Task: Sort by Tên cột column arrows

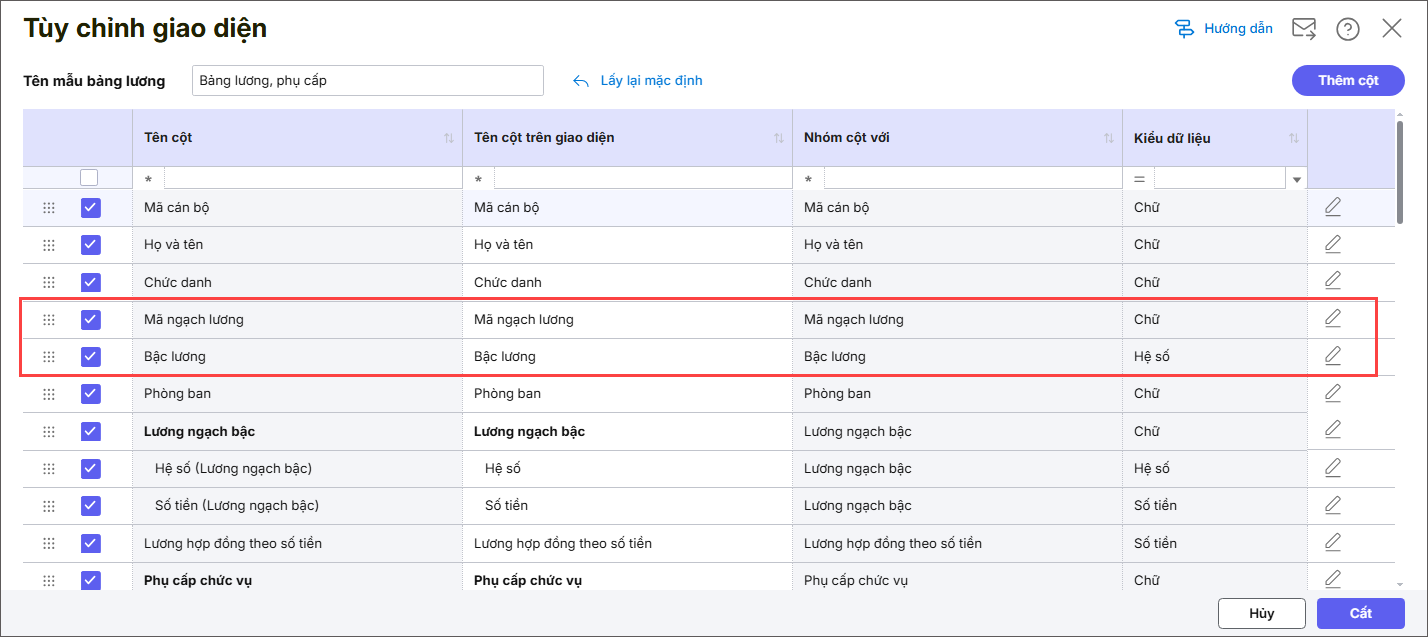Action: coord(449,138)
